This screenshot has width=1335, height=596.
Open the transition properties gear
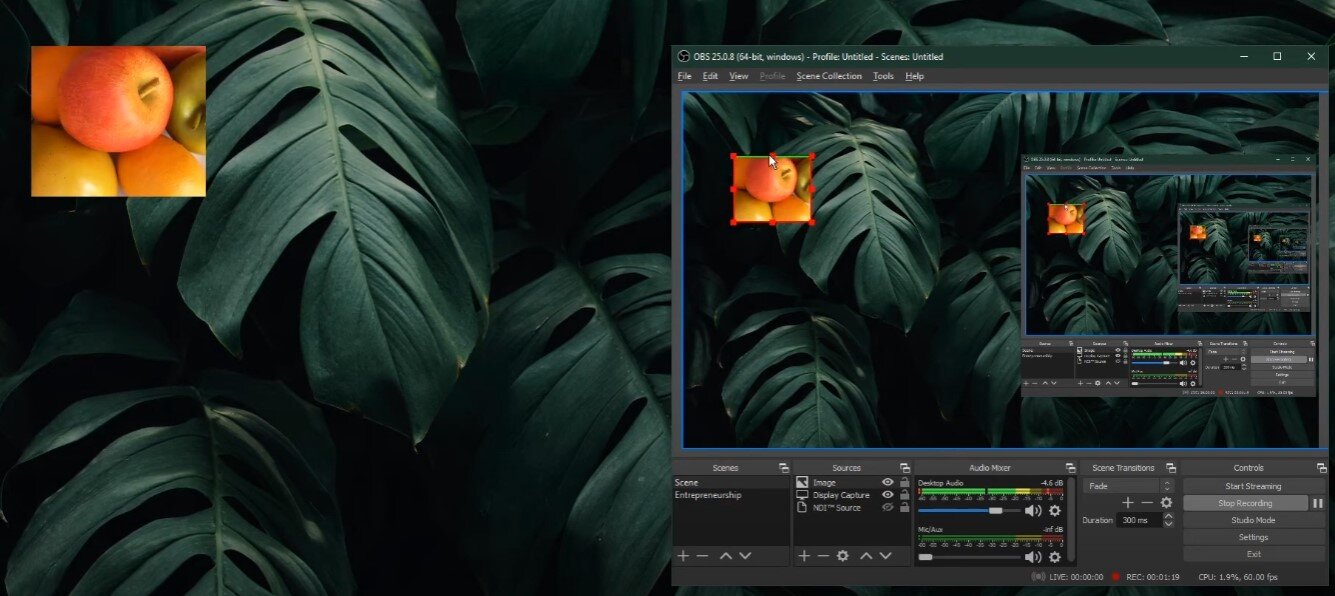[1166, 503]
